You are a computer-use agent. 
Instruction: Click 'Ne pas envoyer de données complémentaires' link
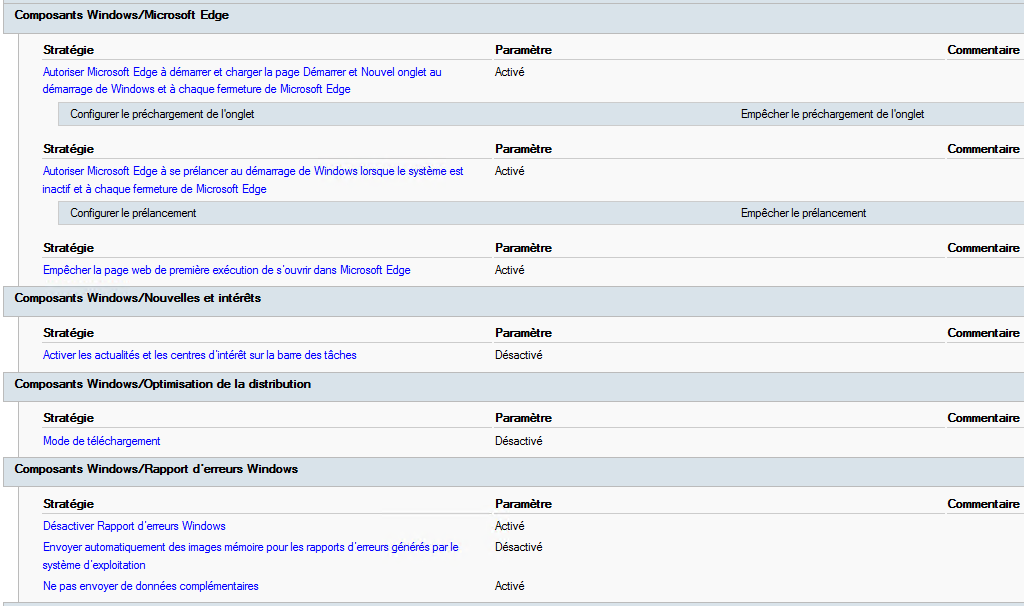[150, 586]
